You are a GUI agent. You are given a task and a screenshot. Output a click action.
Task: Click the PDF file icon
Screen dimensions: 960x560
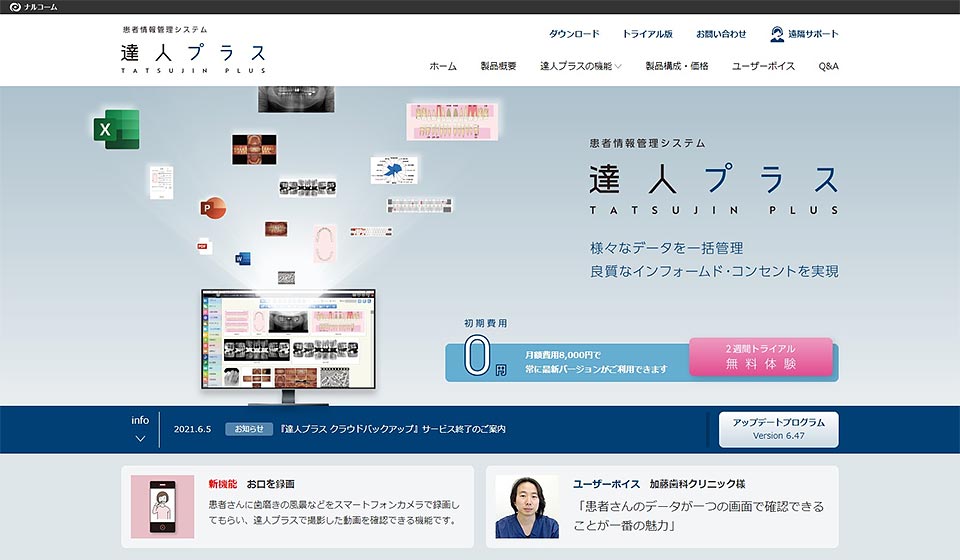pyautogui.click(x=204, y=246)
